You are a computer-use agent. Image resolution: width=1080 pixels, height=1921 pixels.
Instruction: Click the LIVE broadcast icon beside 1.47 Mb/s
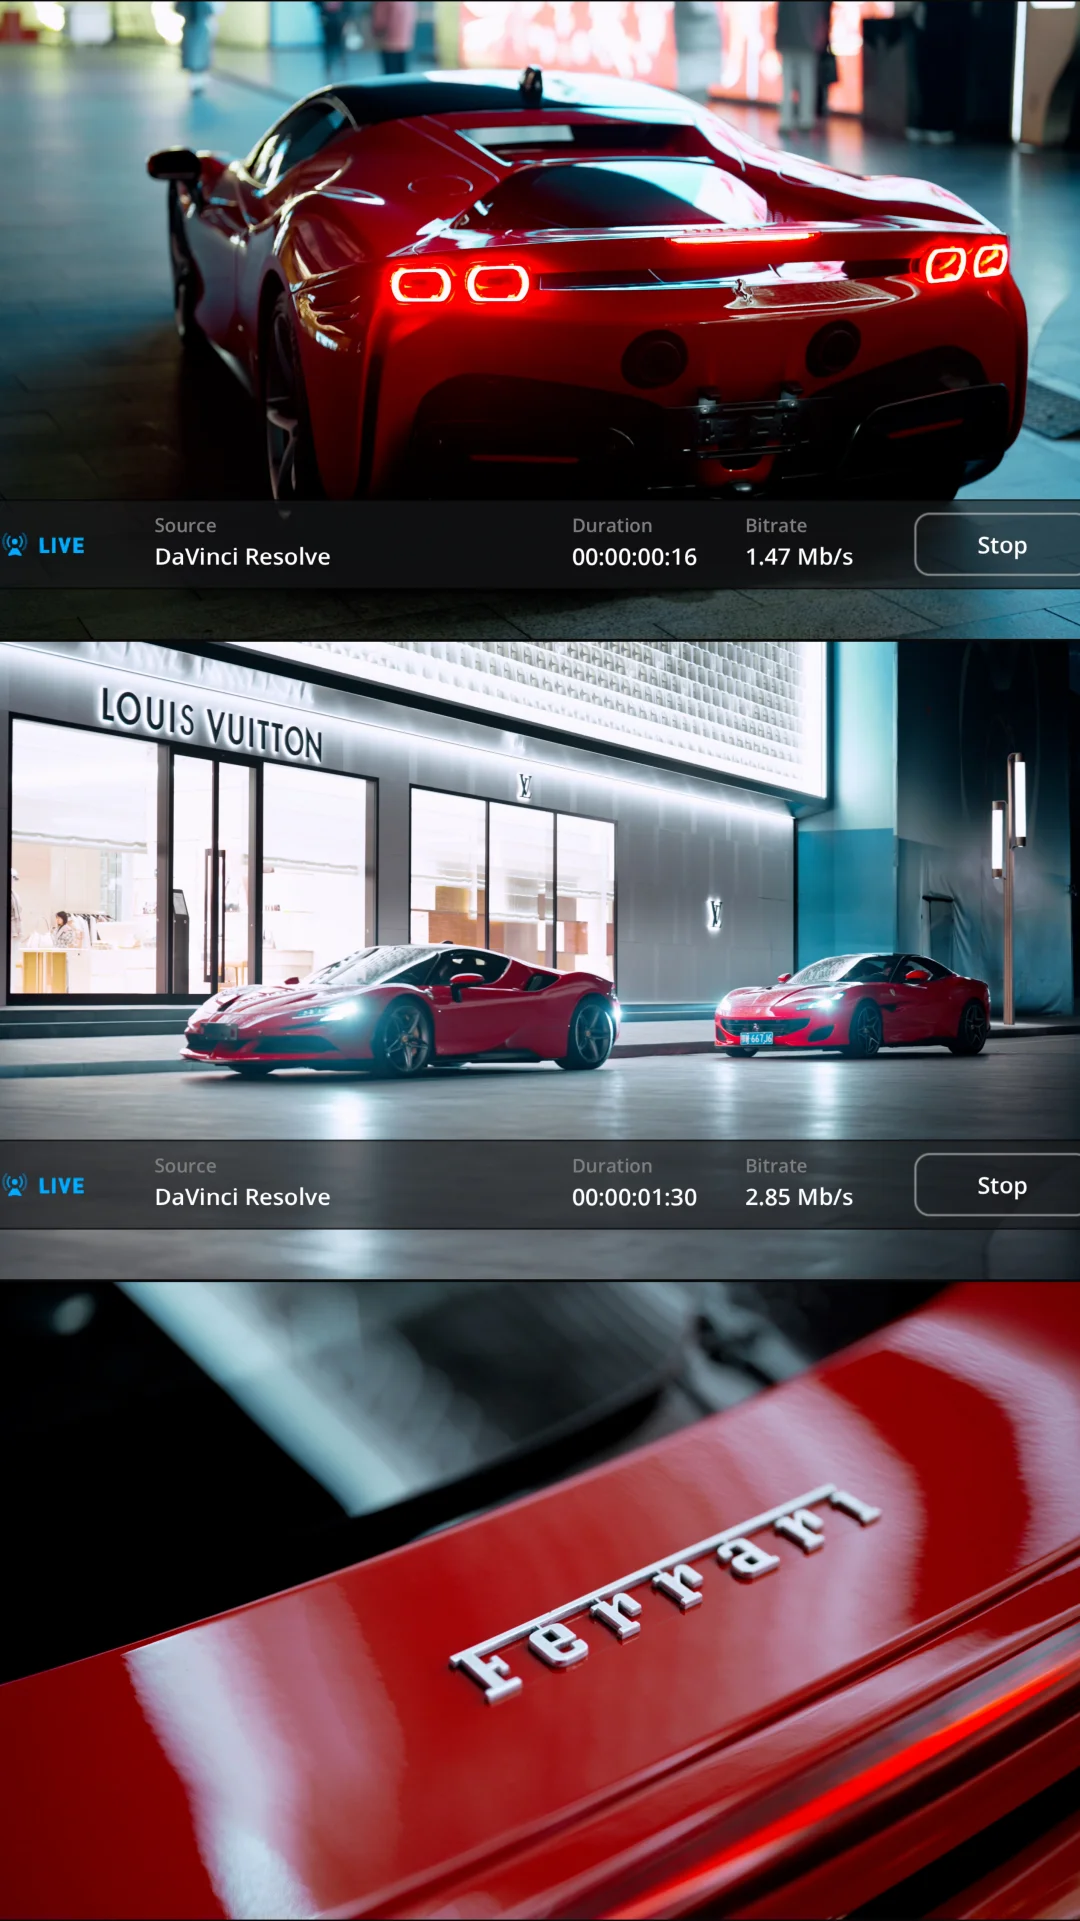14,545
